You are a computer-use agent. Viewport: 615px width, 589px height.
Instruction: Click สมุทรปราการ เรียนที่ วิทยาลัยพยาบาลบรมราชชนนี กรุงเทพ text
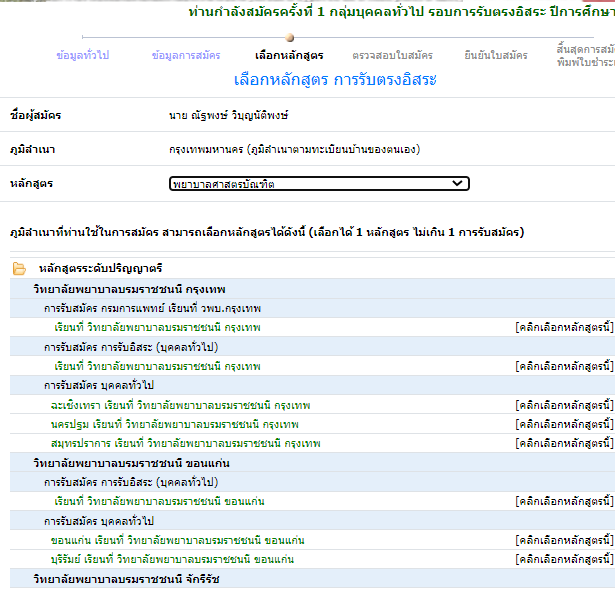click(186, 444)
